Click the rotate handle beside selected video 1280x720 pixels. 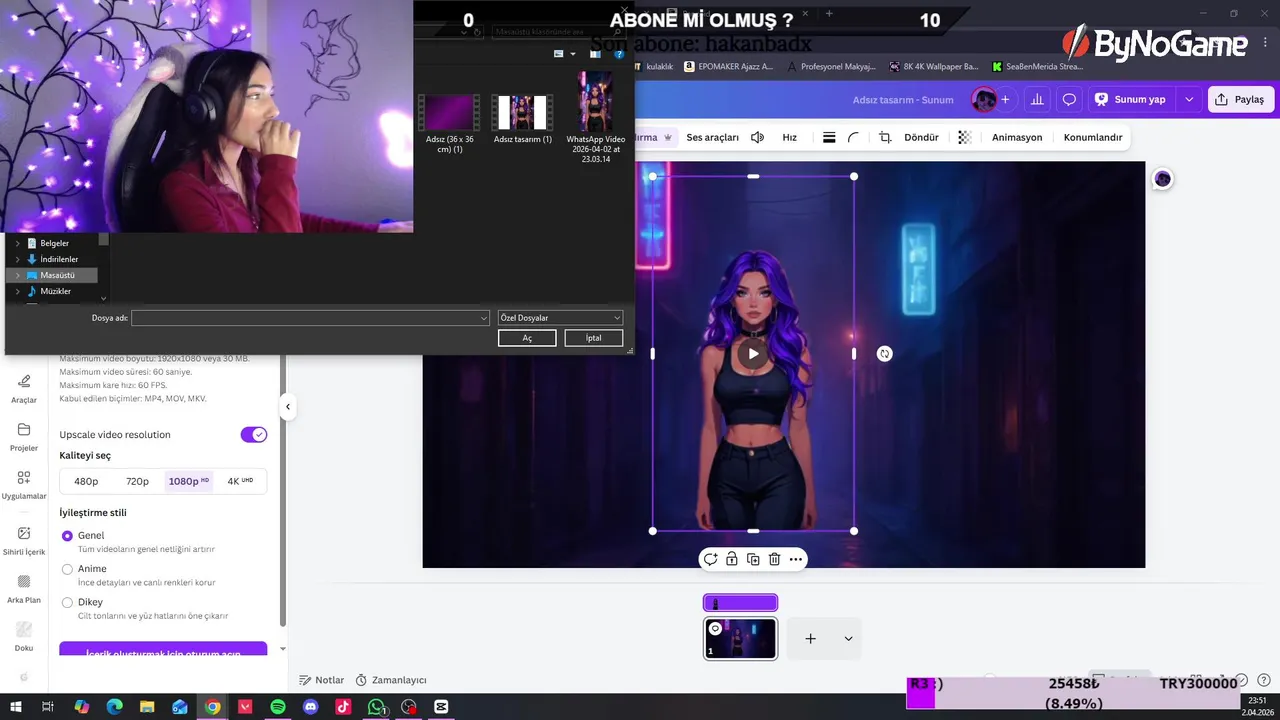coord(884,353)
